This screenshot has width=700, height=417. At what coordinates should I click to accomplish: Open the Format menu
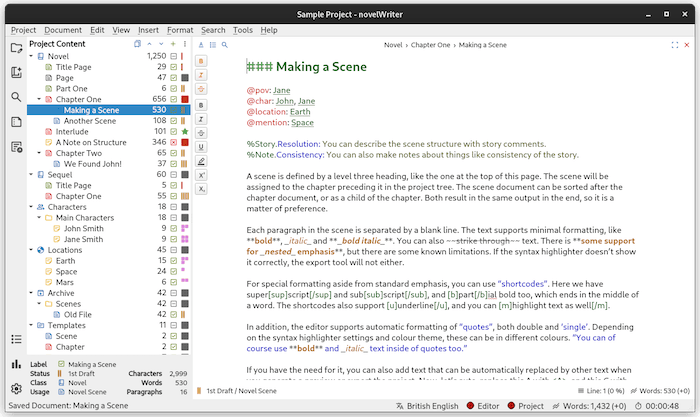[180, 30]
